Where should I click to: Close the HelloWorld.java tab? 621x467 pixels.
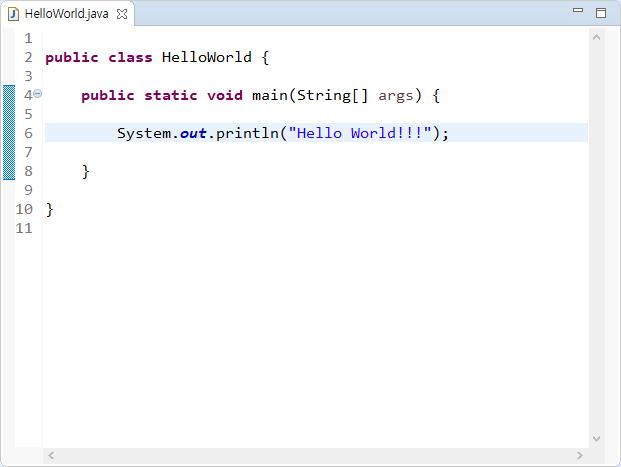122,14
